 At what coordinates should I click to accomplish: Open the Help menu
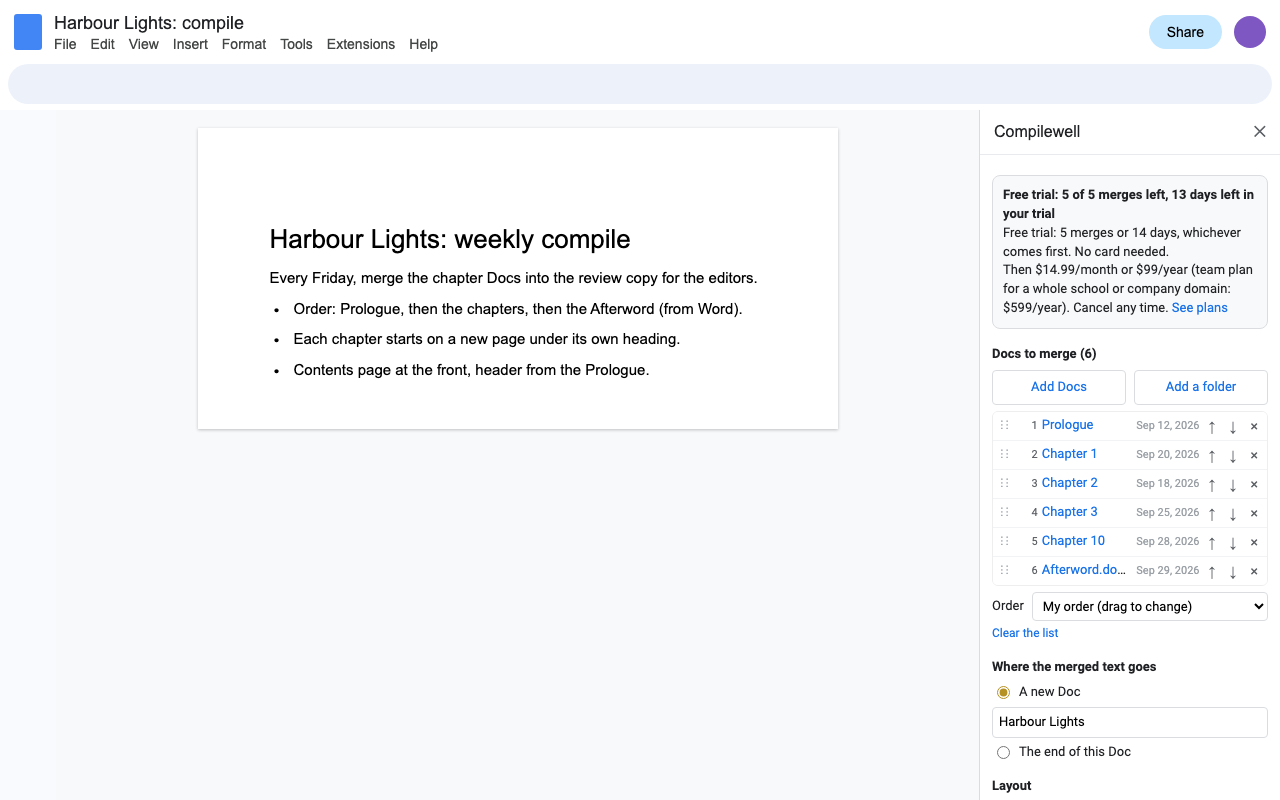[423, 44]
